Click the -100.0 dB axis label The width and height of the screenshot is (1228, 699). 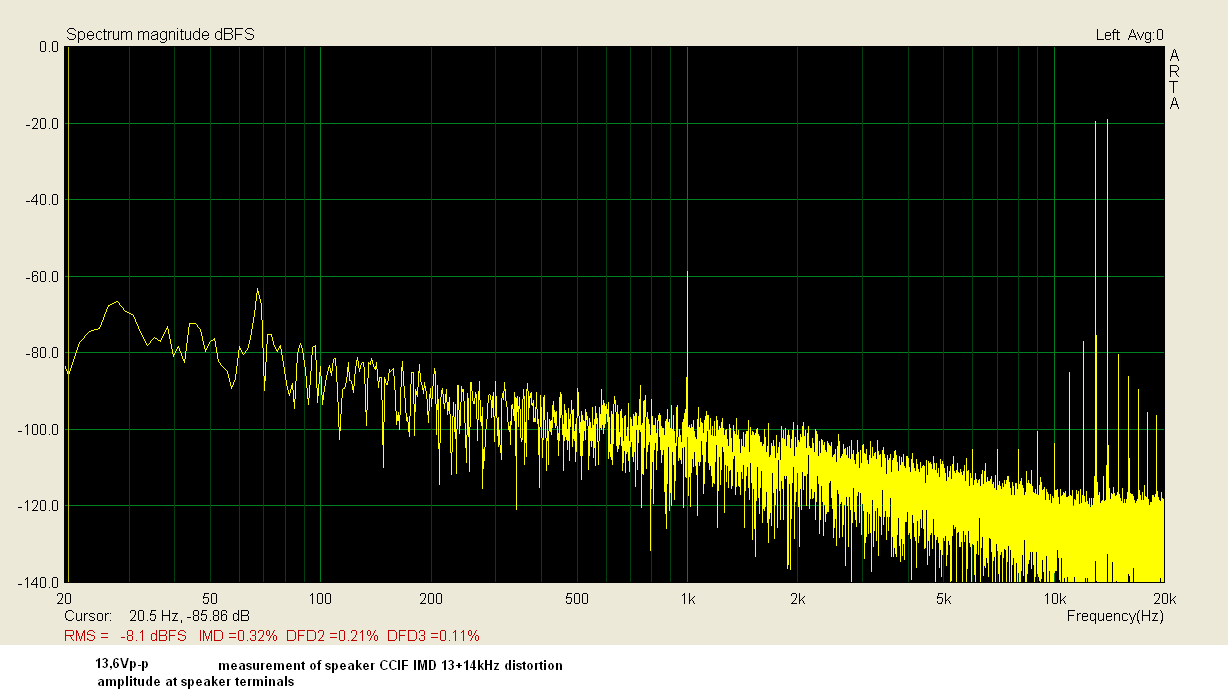(41, 430)
